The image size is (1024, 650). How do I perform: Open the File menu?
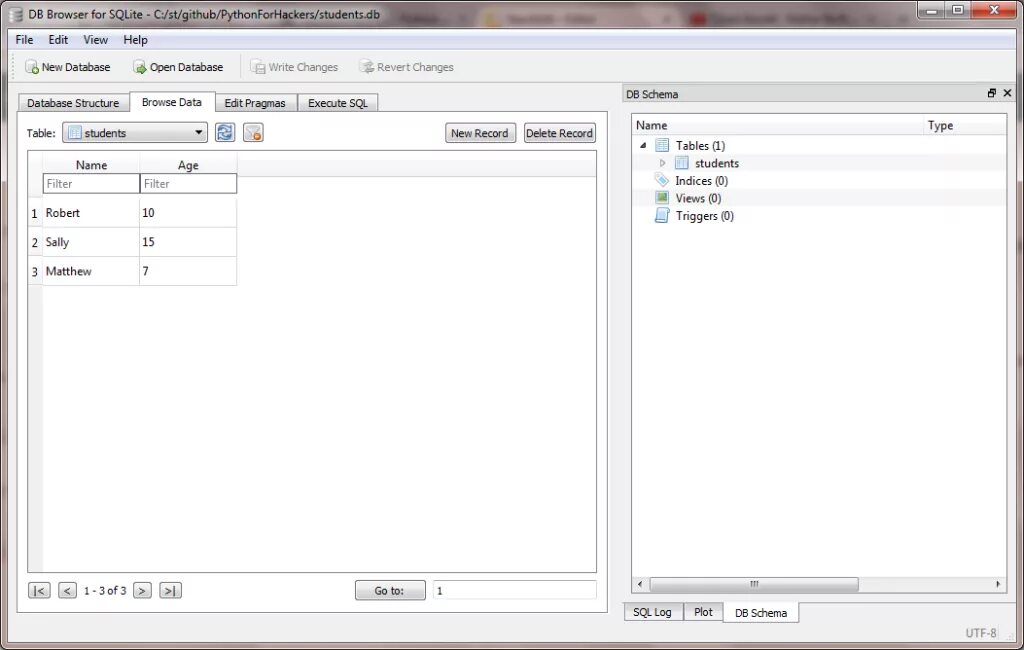click(x=24, y=40)
